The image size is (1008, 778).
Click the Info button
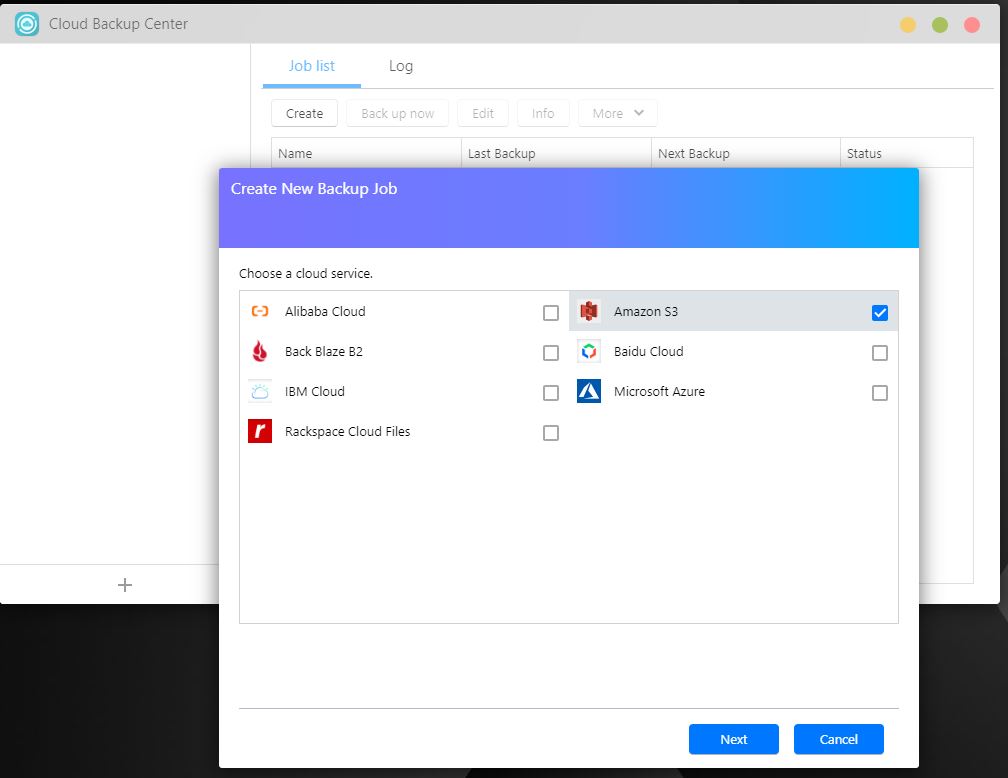tap(543, 113)
